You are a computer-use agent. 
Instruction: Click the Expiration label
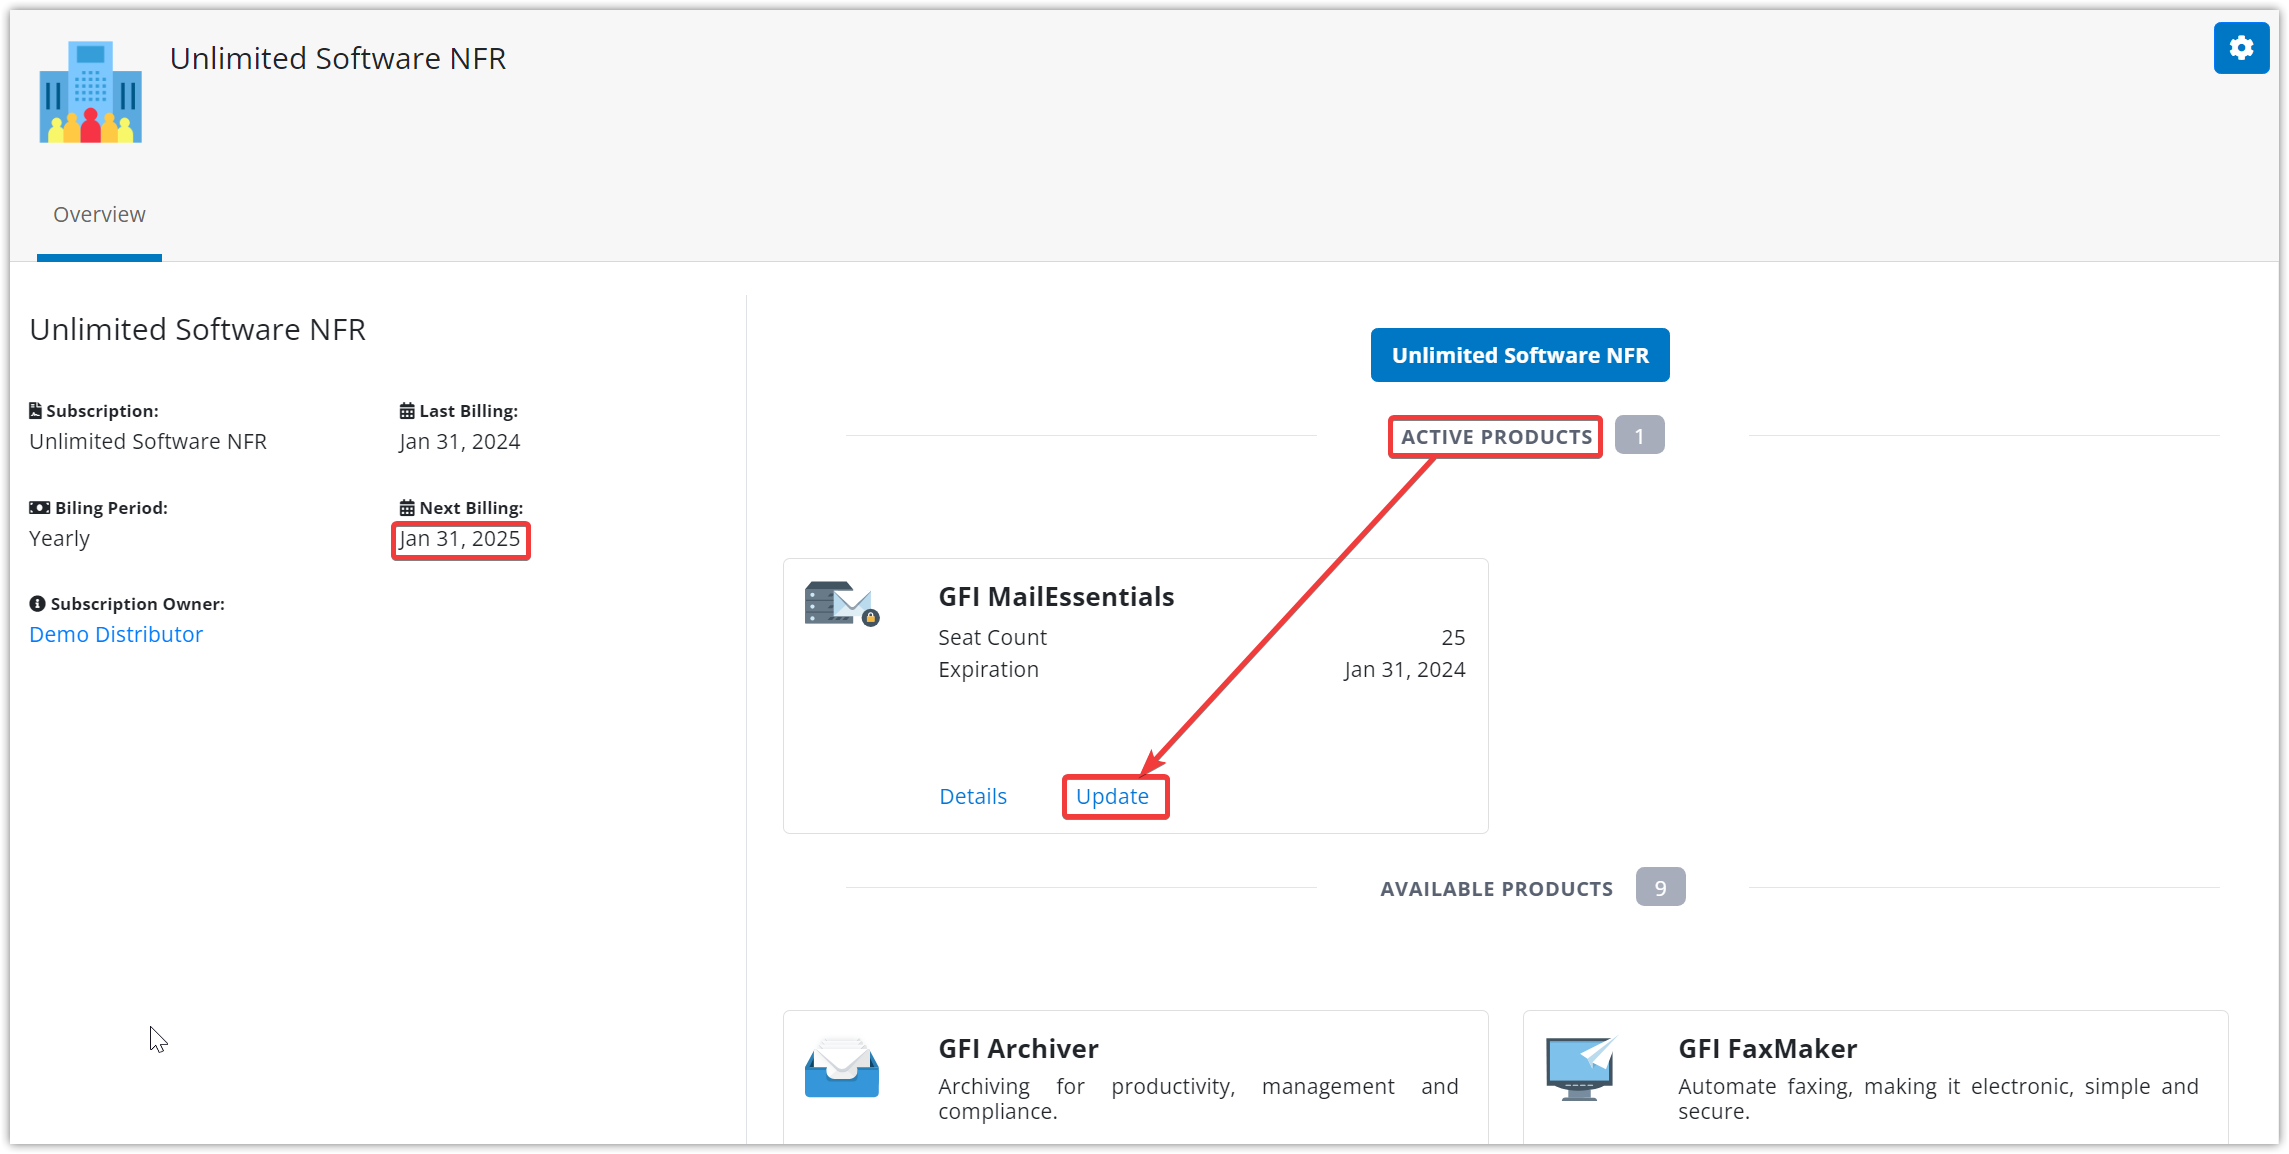[988, 669]
